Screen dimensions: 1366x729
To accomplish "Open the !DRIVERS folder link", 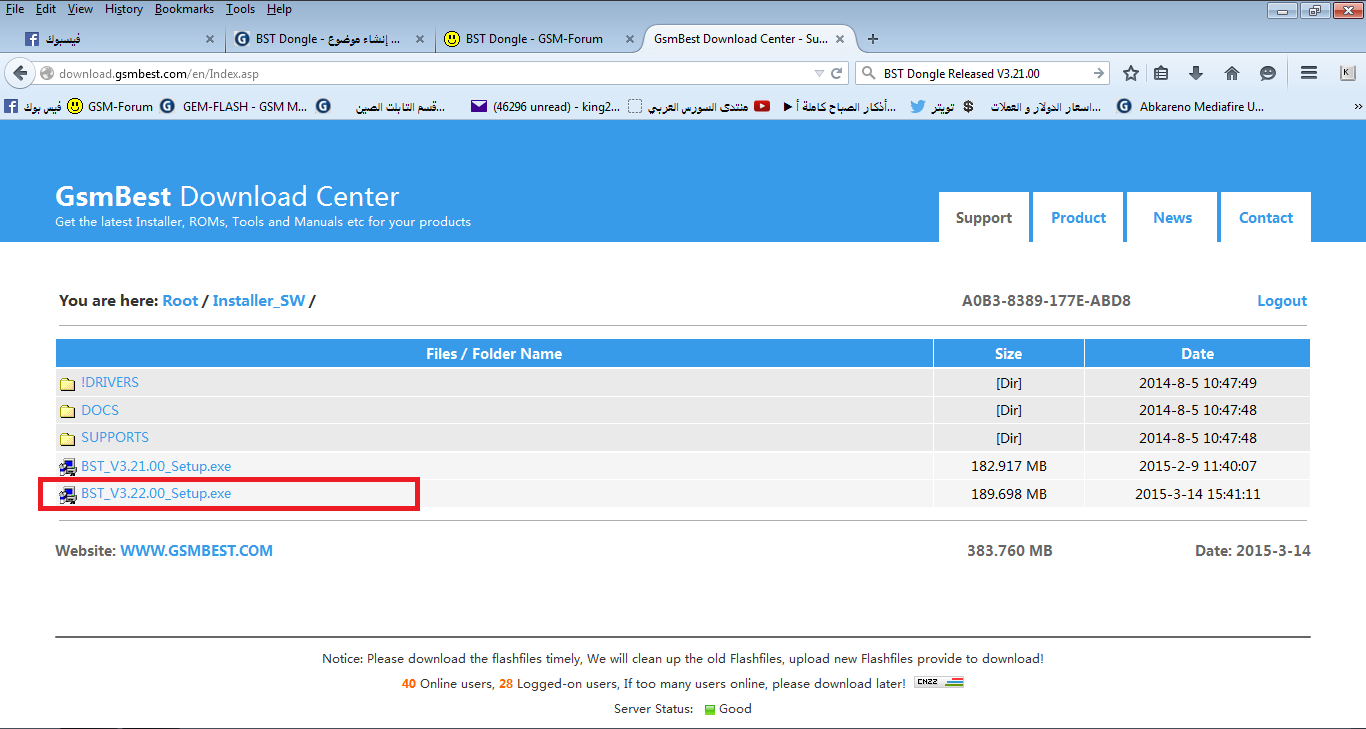I will pyautogui.click(x=110, y=383).
